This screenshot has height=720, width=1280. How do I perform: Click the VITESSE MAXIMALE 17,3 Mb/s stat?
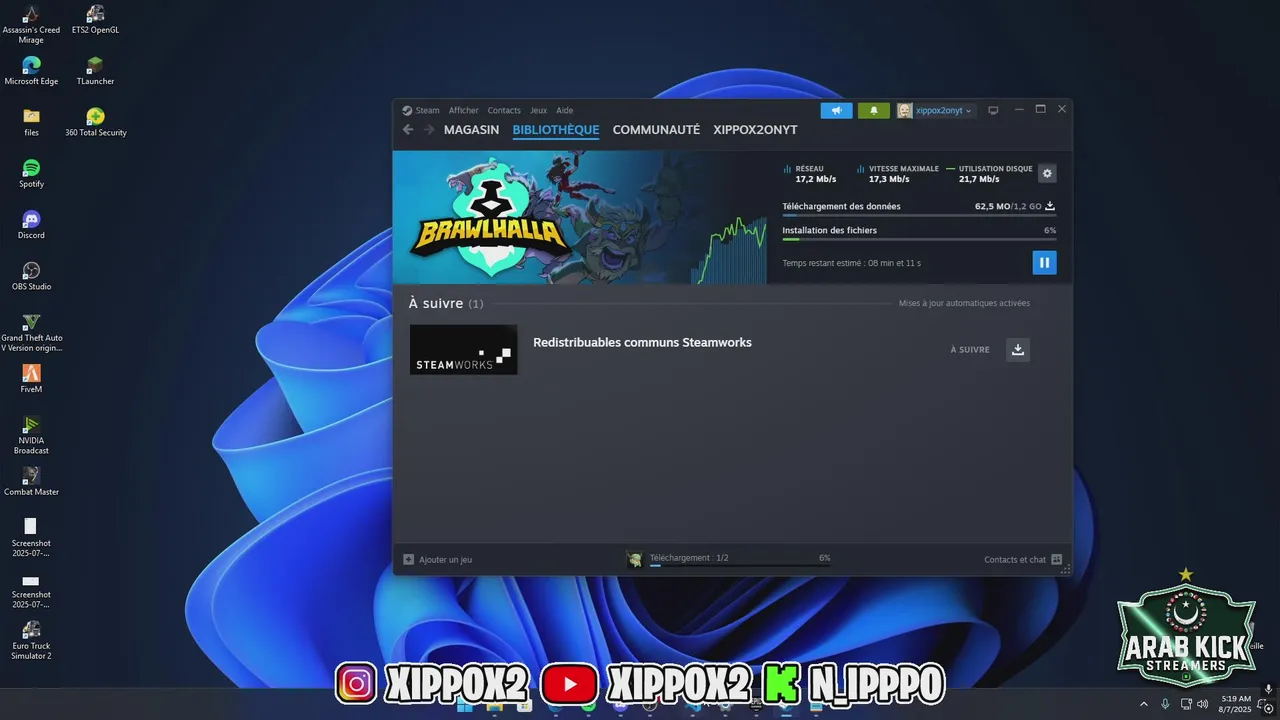(x=898, y=174)
